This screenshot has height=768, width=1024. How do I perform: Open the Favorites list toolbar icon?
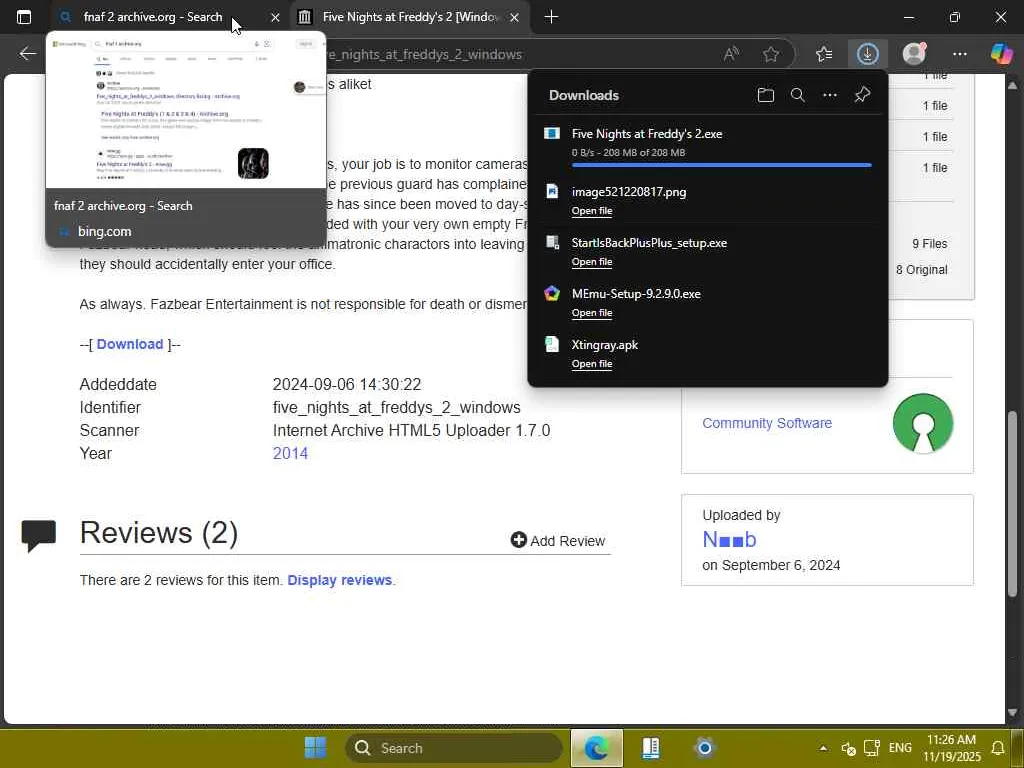[x=824, y=54]
